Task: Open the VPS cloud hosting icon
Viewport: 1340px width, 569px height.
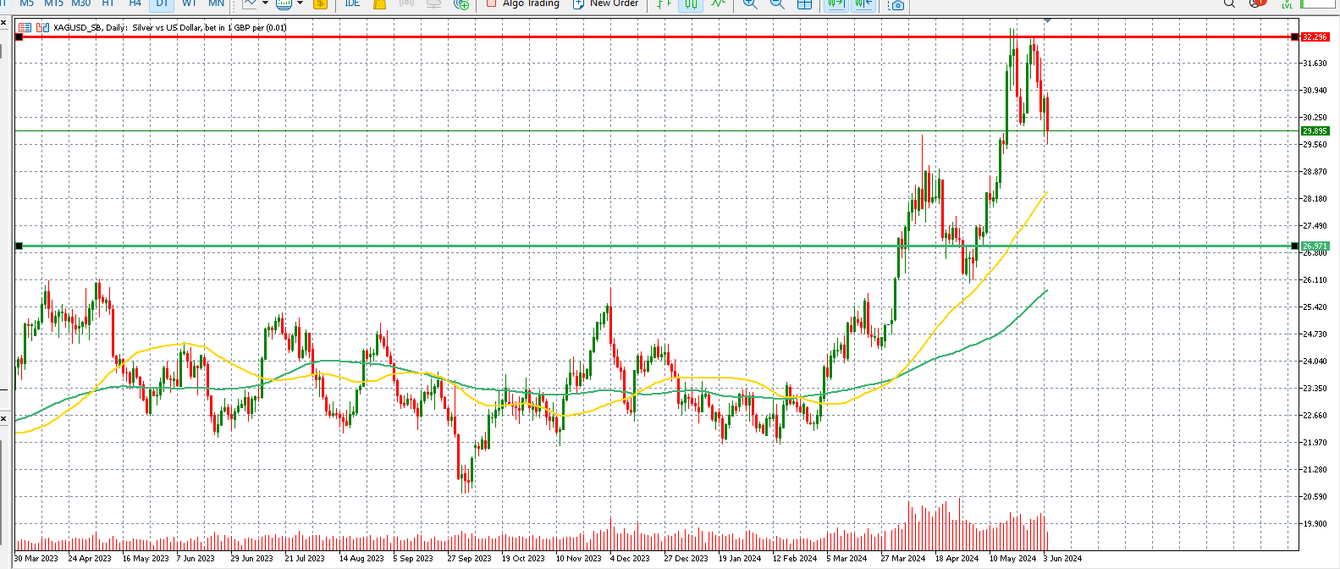Action: (434, 3)
